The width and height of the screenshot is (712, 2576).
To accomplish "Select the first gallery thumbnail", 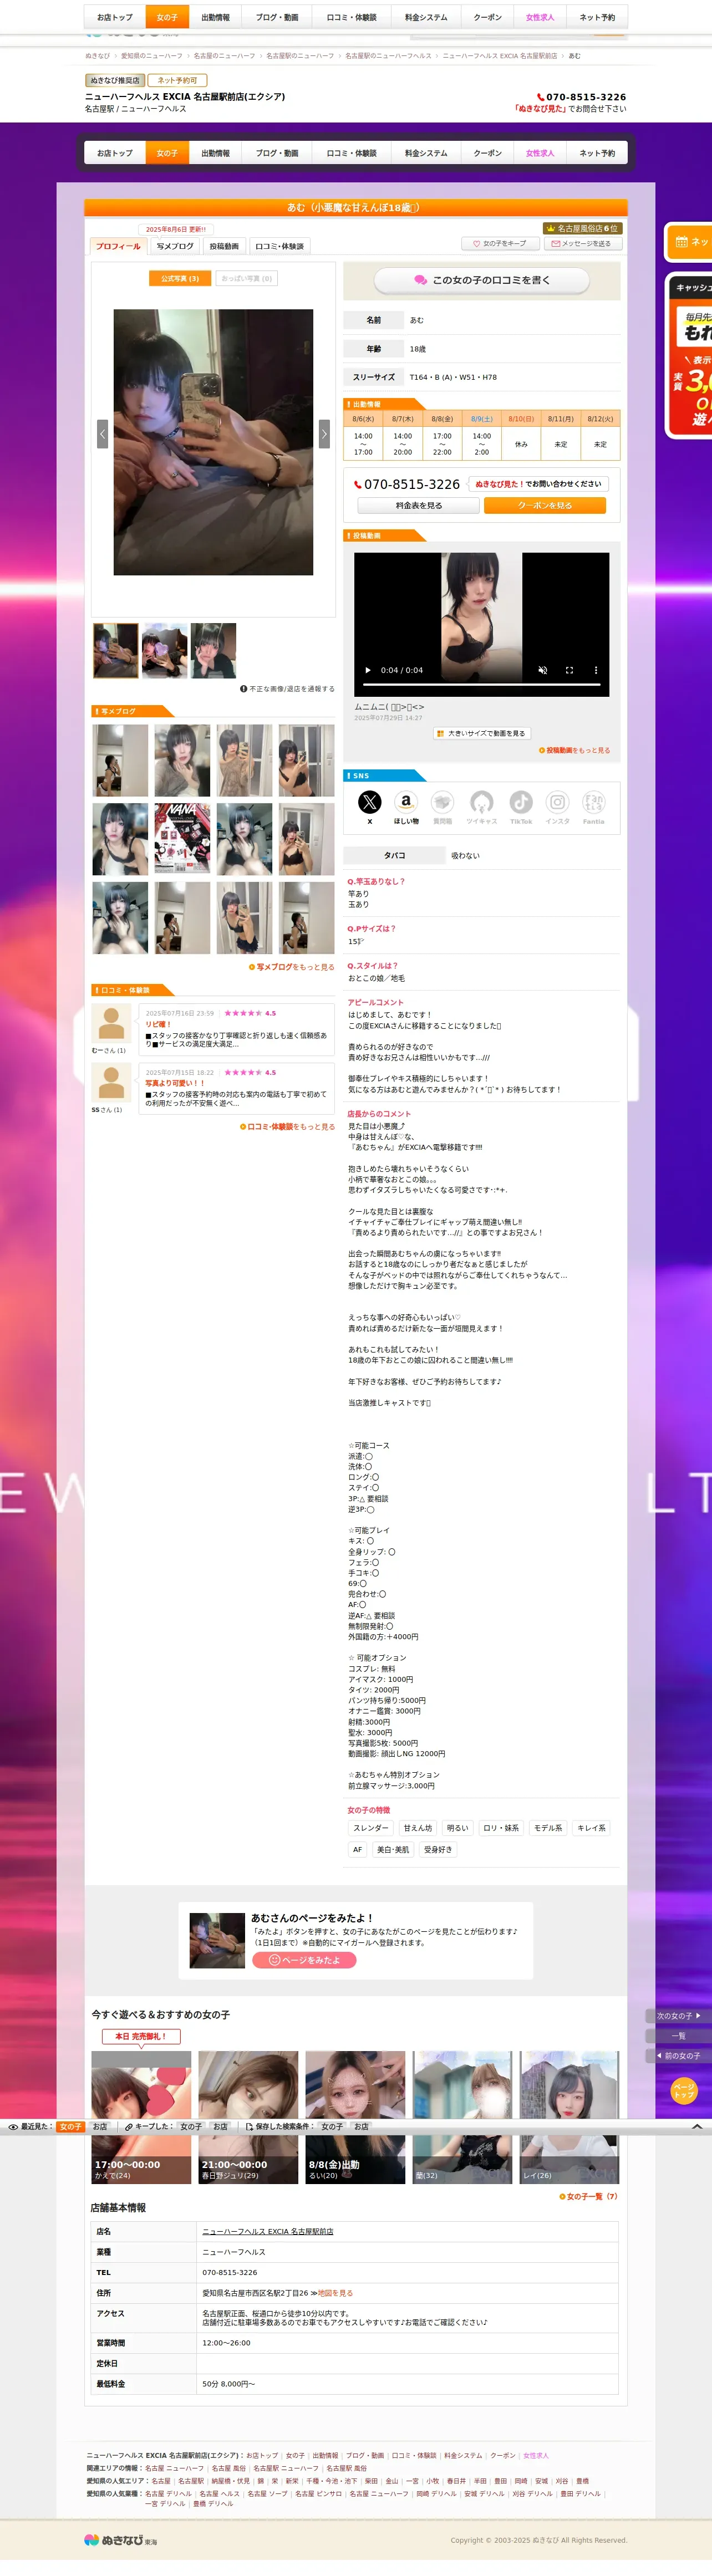I will (x=116, y=651).
